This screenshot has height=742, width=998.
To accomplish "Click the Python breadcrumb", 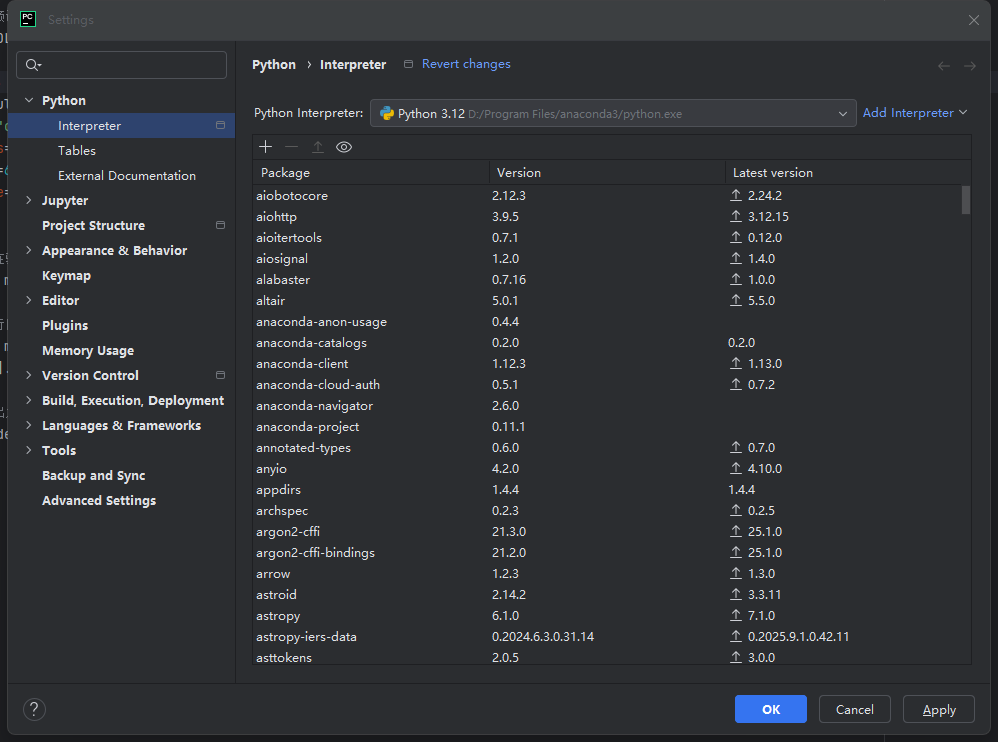I will point(274,64).
